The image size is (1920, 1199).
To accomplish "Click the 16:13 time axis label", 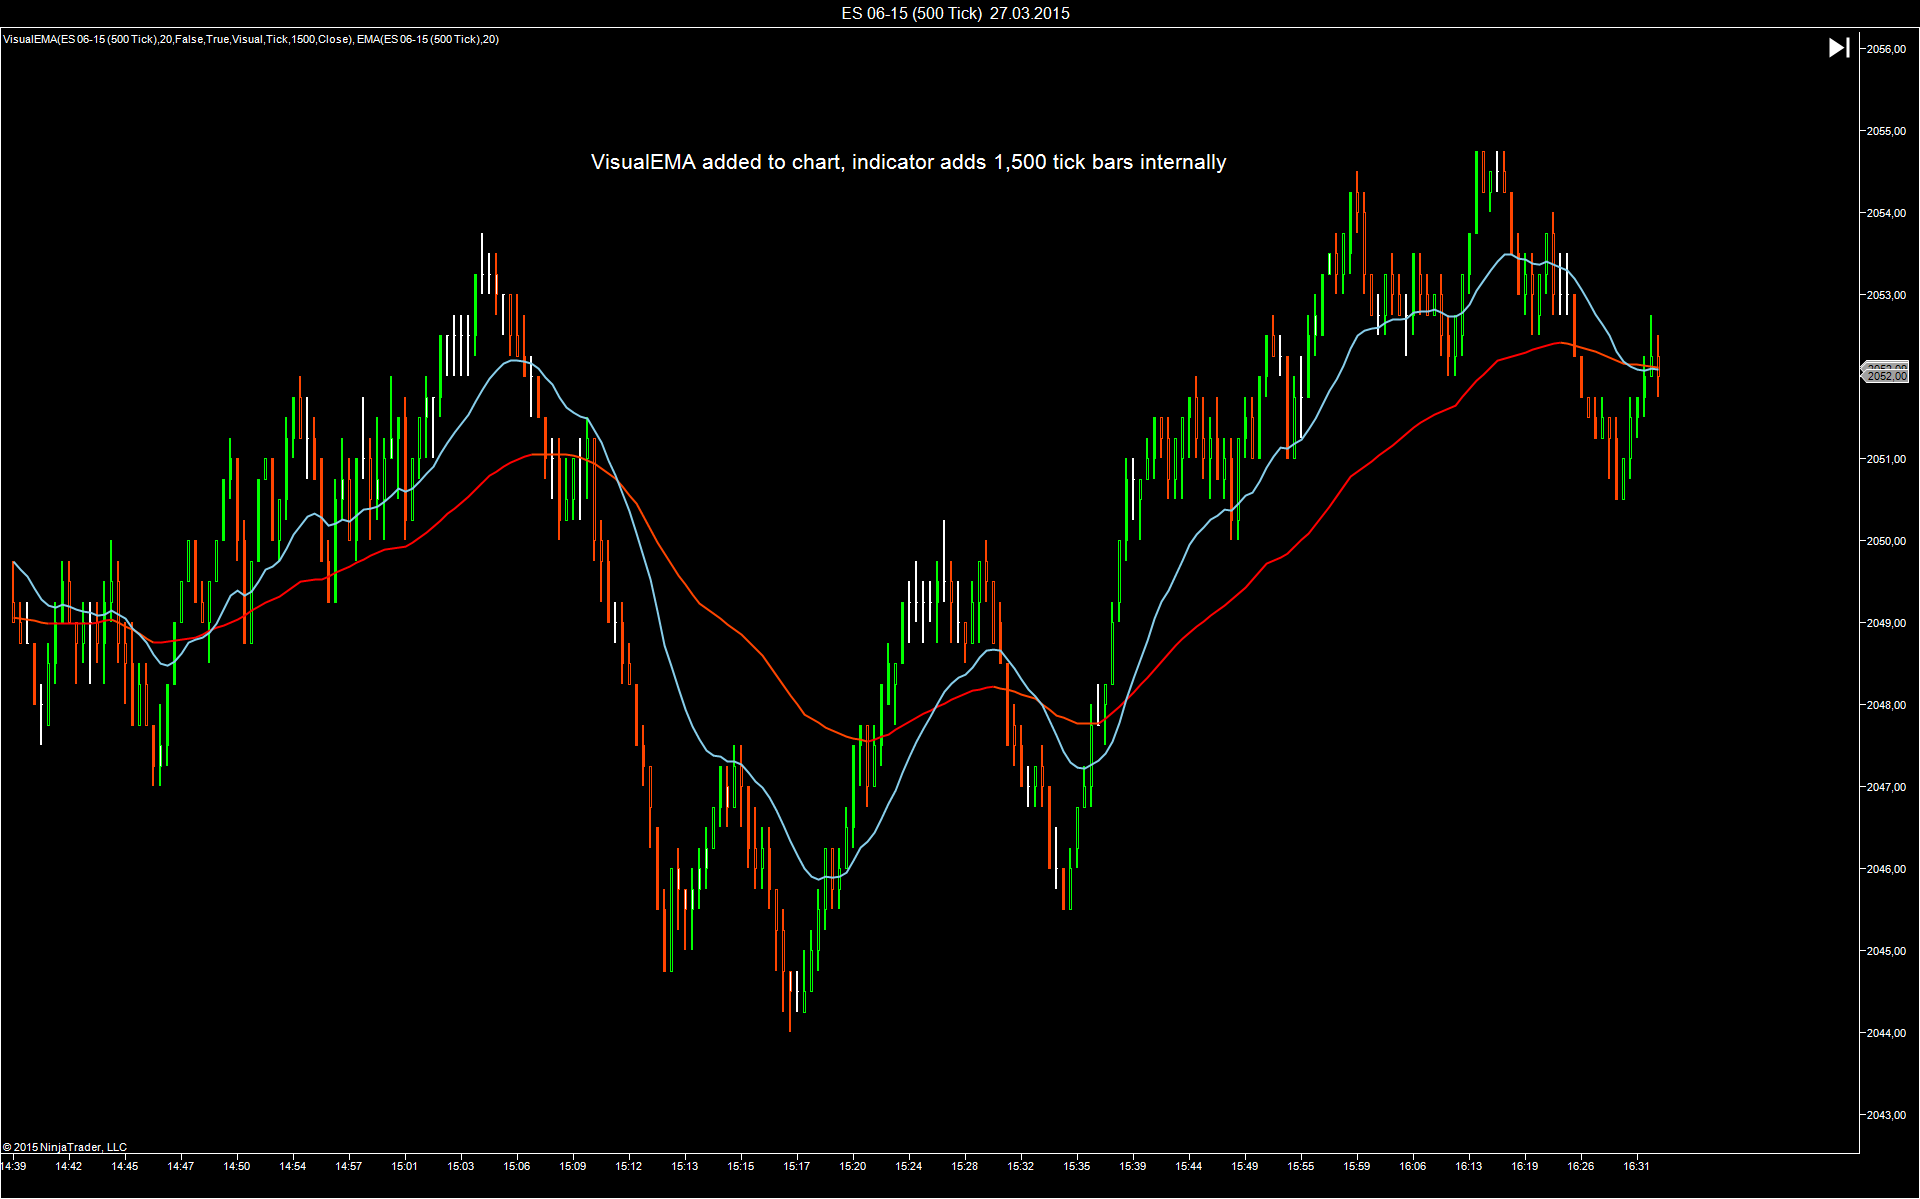I will pyautogui.click(x=1469, y=1166).
